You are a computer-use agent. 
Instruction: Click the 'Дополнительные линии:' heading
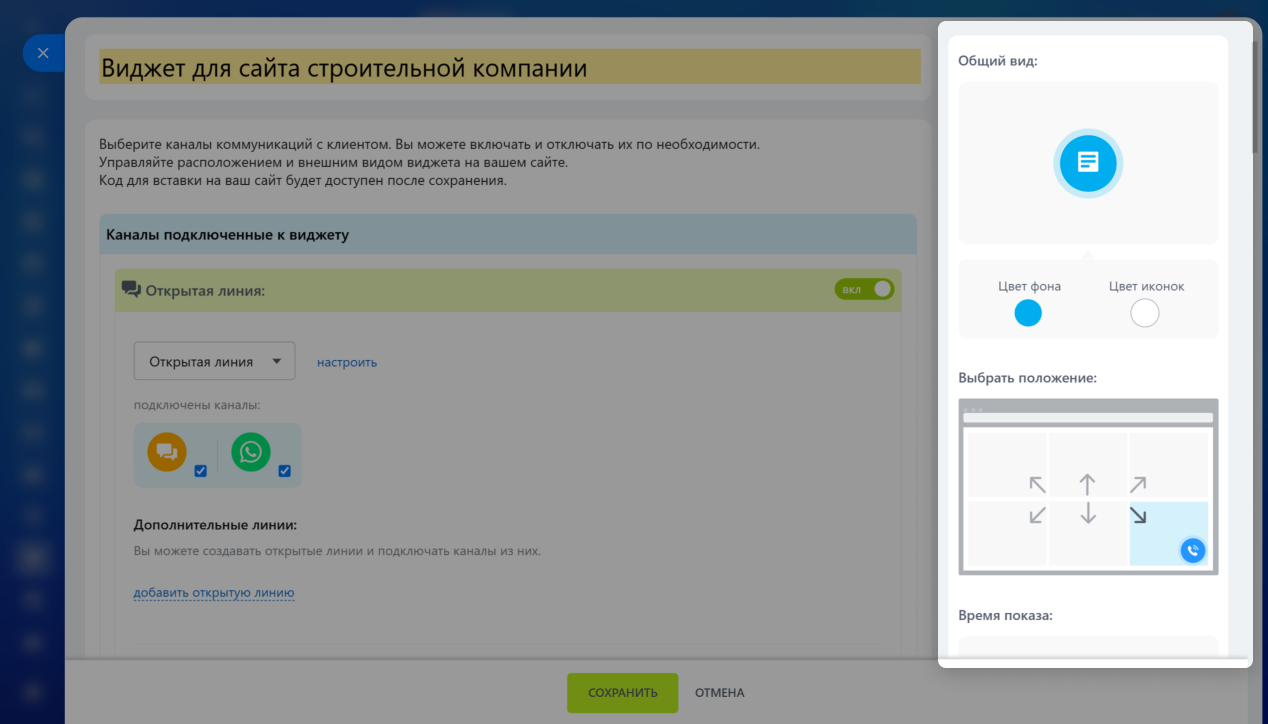pos(216,525)
